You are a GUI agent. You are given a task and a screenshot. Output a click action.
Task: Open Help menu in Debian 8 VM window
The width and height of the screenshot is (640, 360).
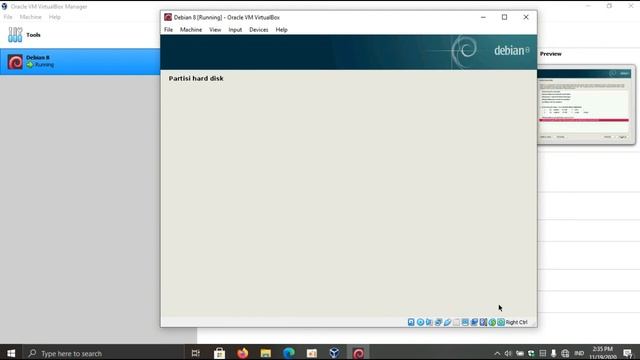pos(281,29)
